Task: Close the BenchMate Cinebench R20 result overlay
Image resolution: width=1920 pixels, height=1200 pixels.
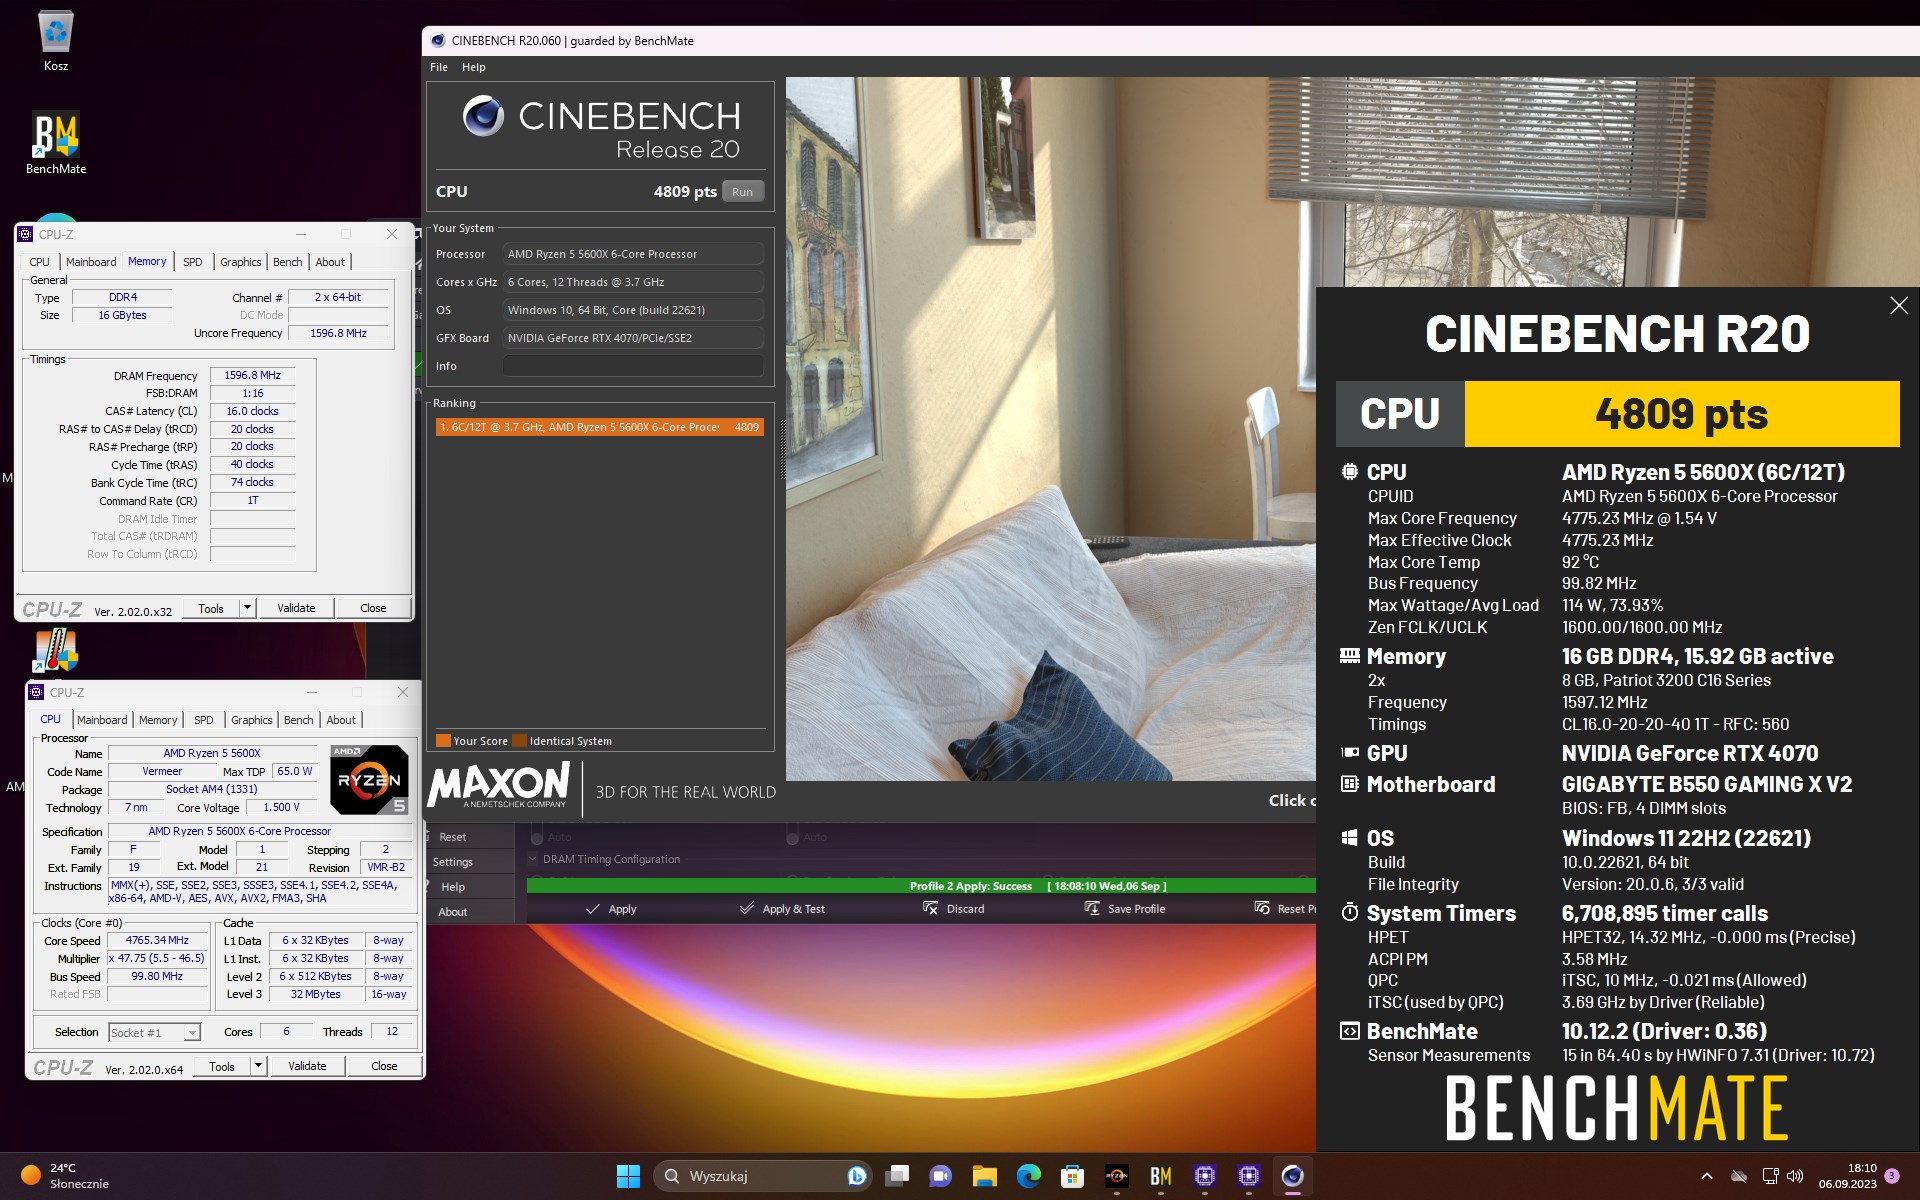Action: [x=1898, y=306]
